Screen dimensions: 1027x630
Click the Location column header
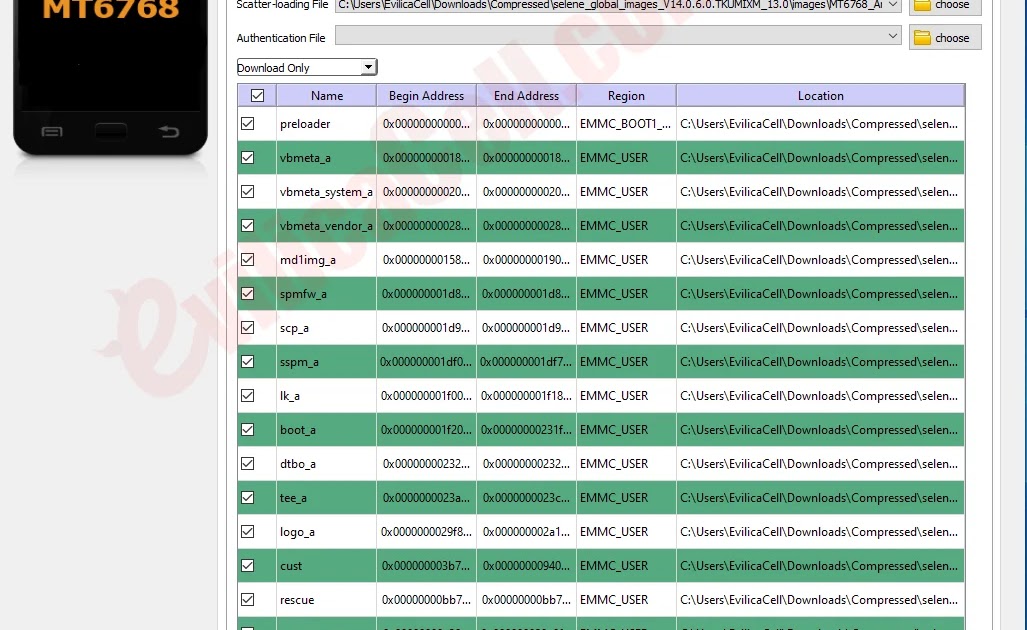820,96
